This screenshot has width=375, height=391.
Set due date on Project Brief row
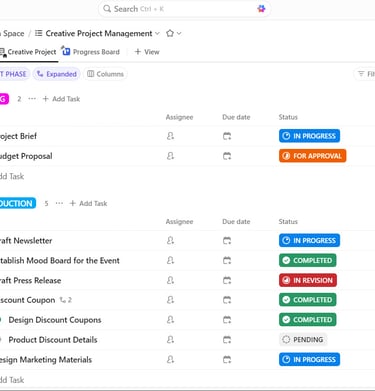(x=227, y=136)
